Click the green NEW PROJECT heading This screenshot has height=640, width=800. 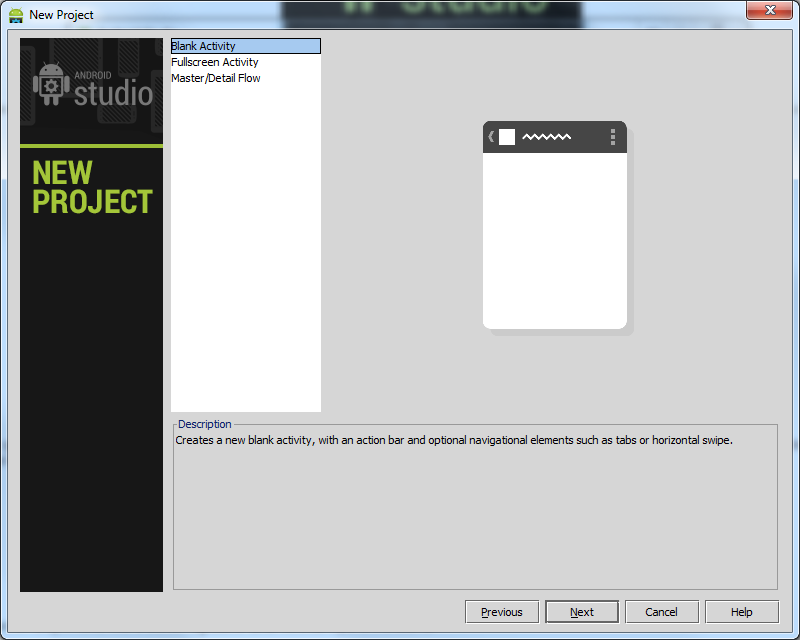click(x=91, y=187)
